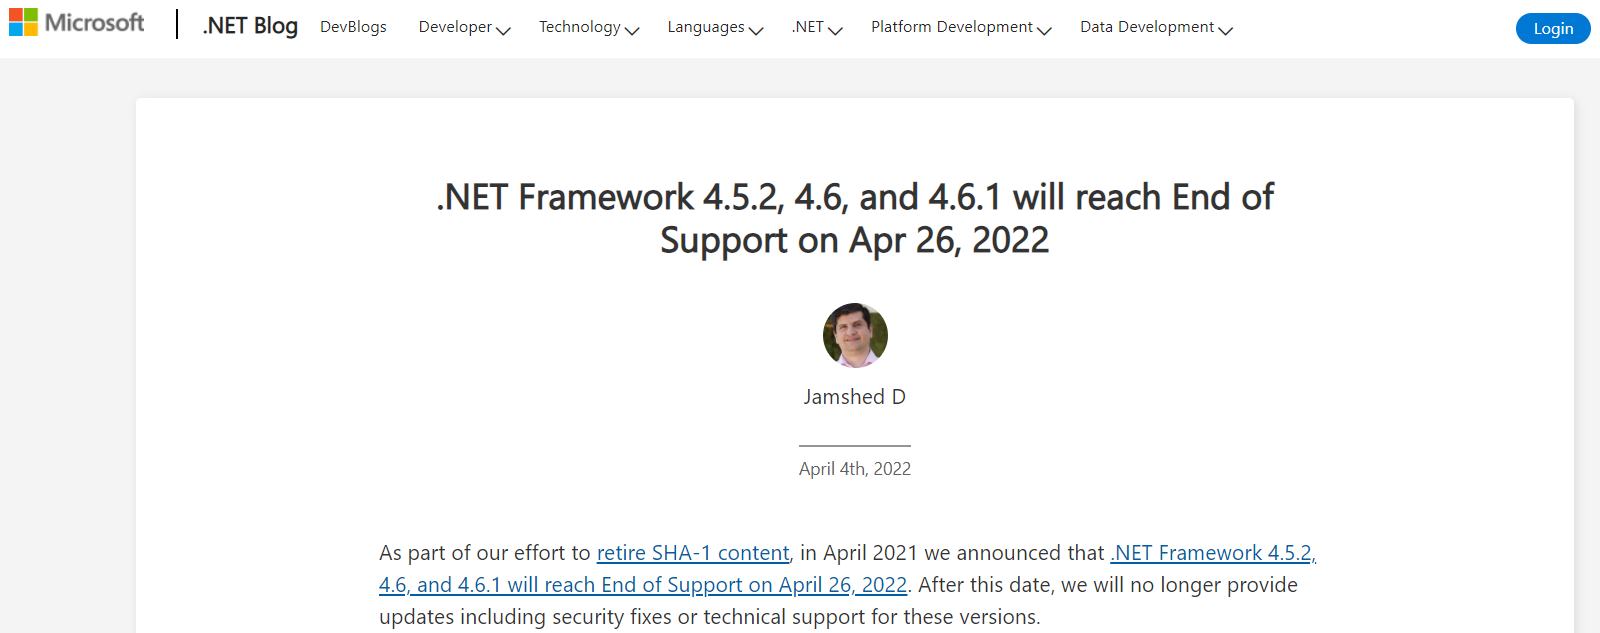The height and width of the screenshot is (633, 1600).
Task: Click the chevron next to Developer
Action: click(x=503, y=31)
